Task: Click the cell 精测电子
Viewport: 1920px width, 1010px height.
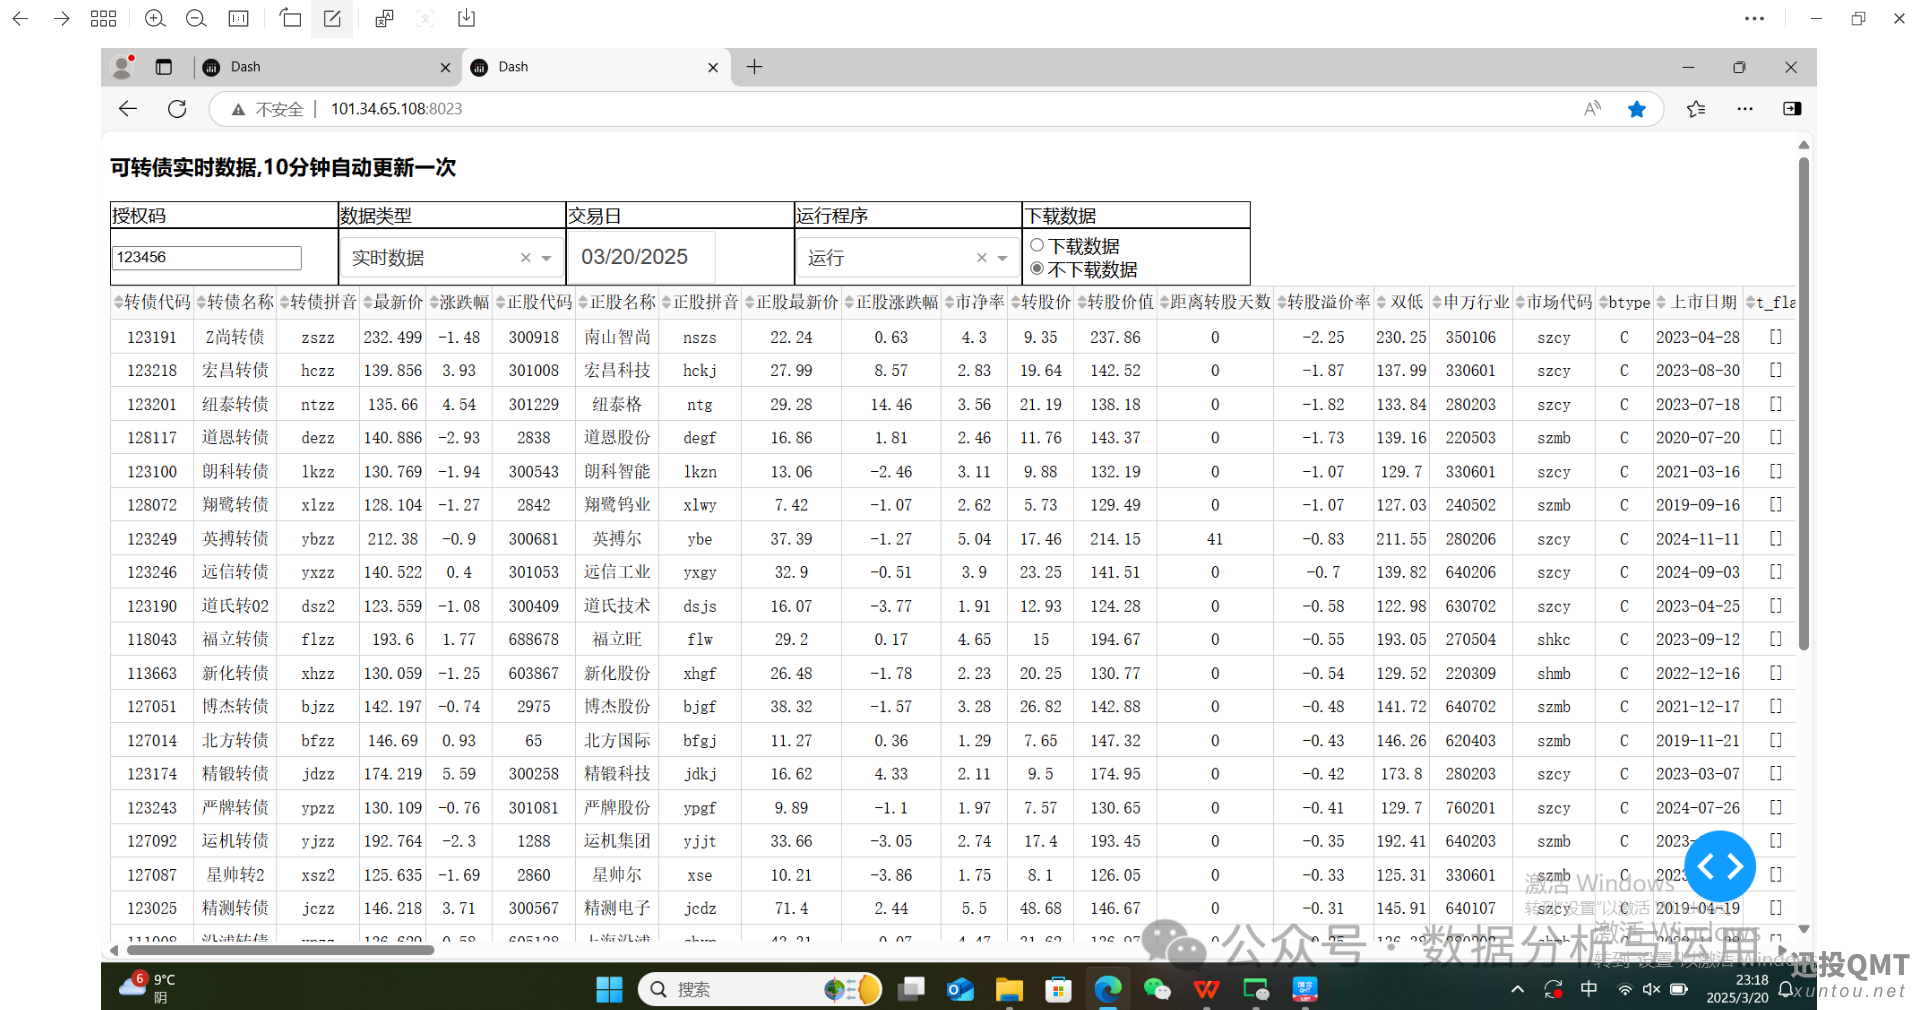Action: pos(617,908)
